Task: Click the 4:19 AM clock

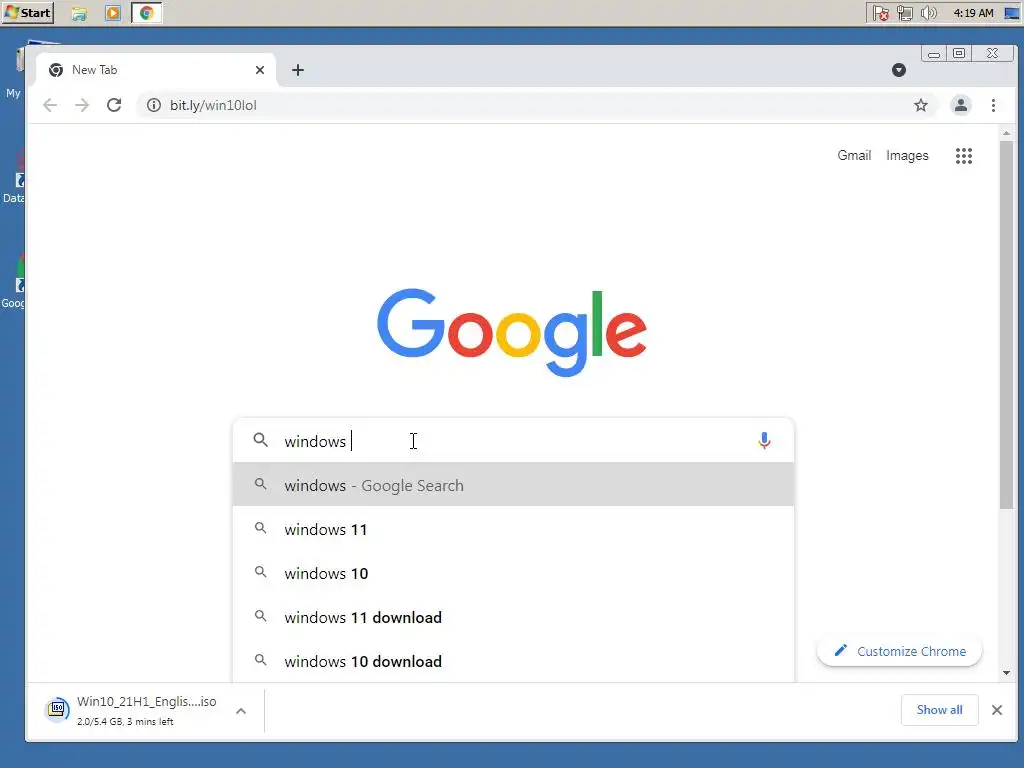Action: 973,13
